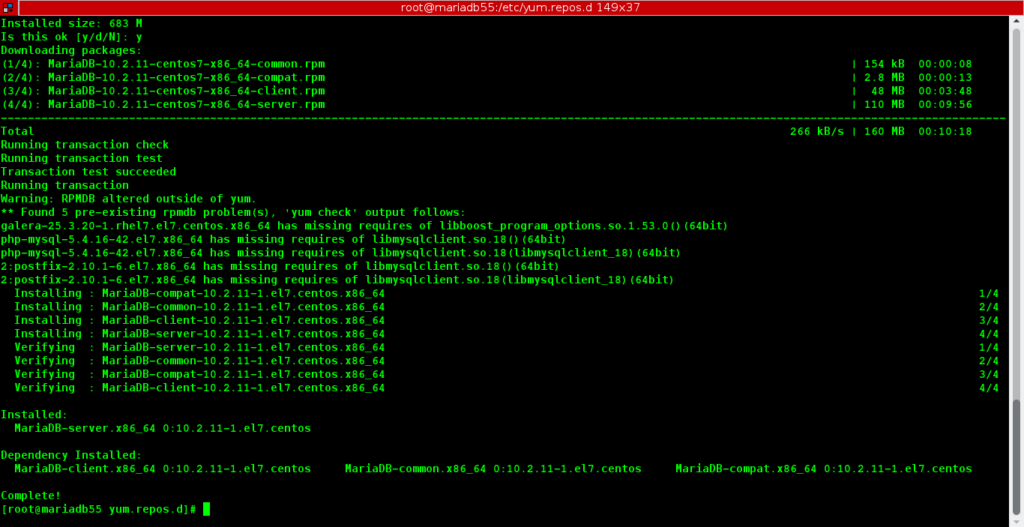Click the scrollbar up arrow

pyautogui.click(x=1017, y=22)
